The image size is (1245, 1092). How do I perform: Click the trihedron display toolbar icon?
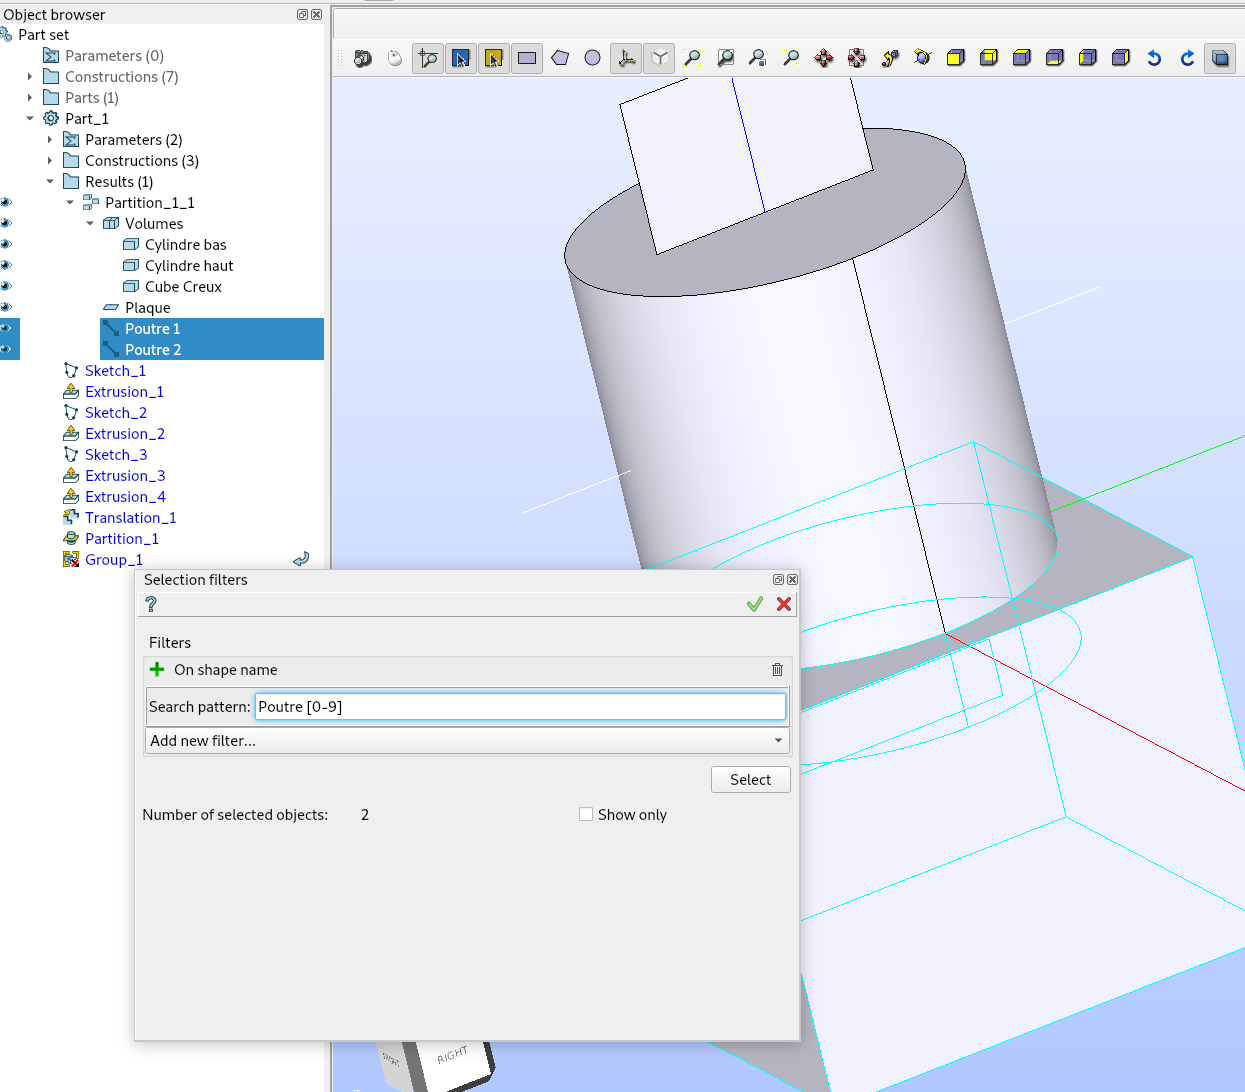[x=627, y=58]
